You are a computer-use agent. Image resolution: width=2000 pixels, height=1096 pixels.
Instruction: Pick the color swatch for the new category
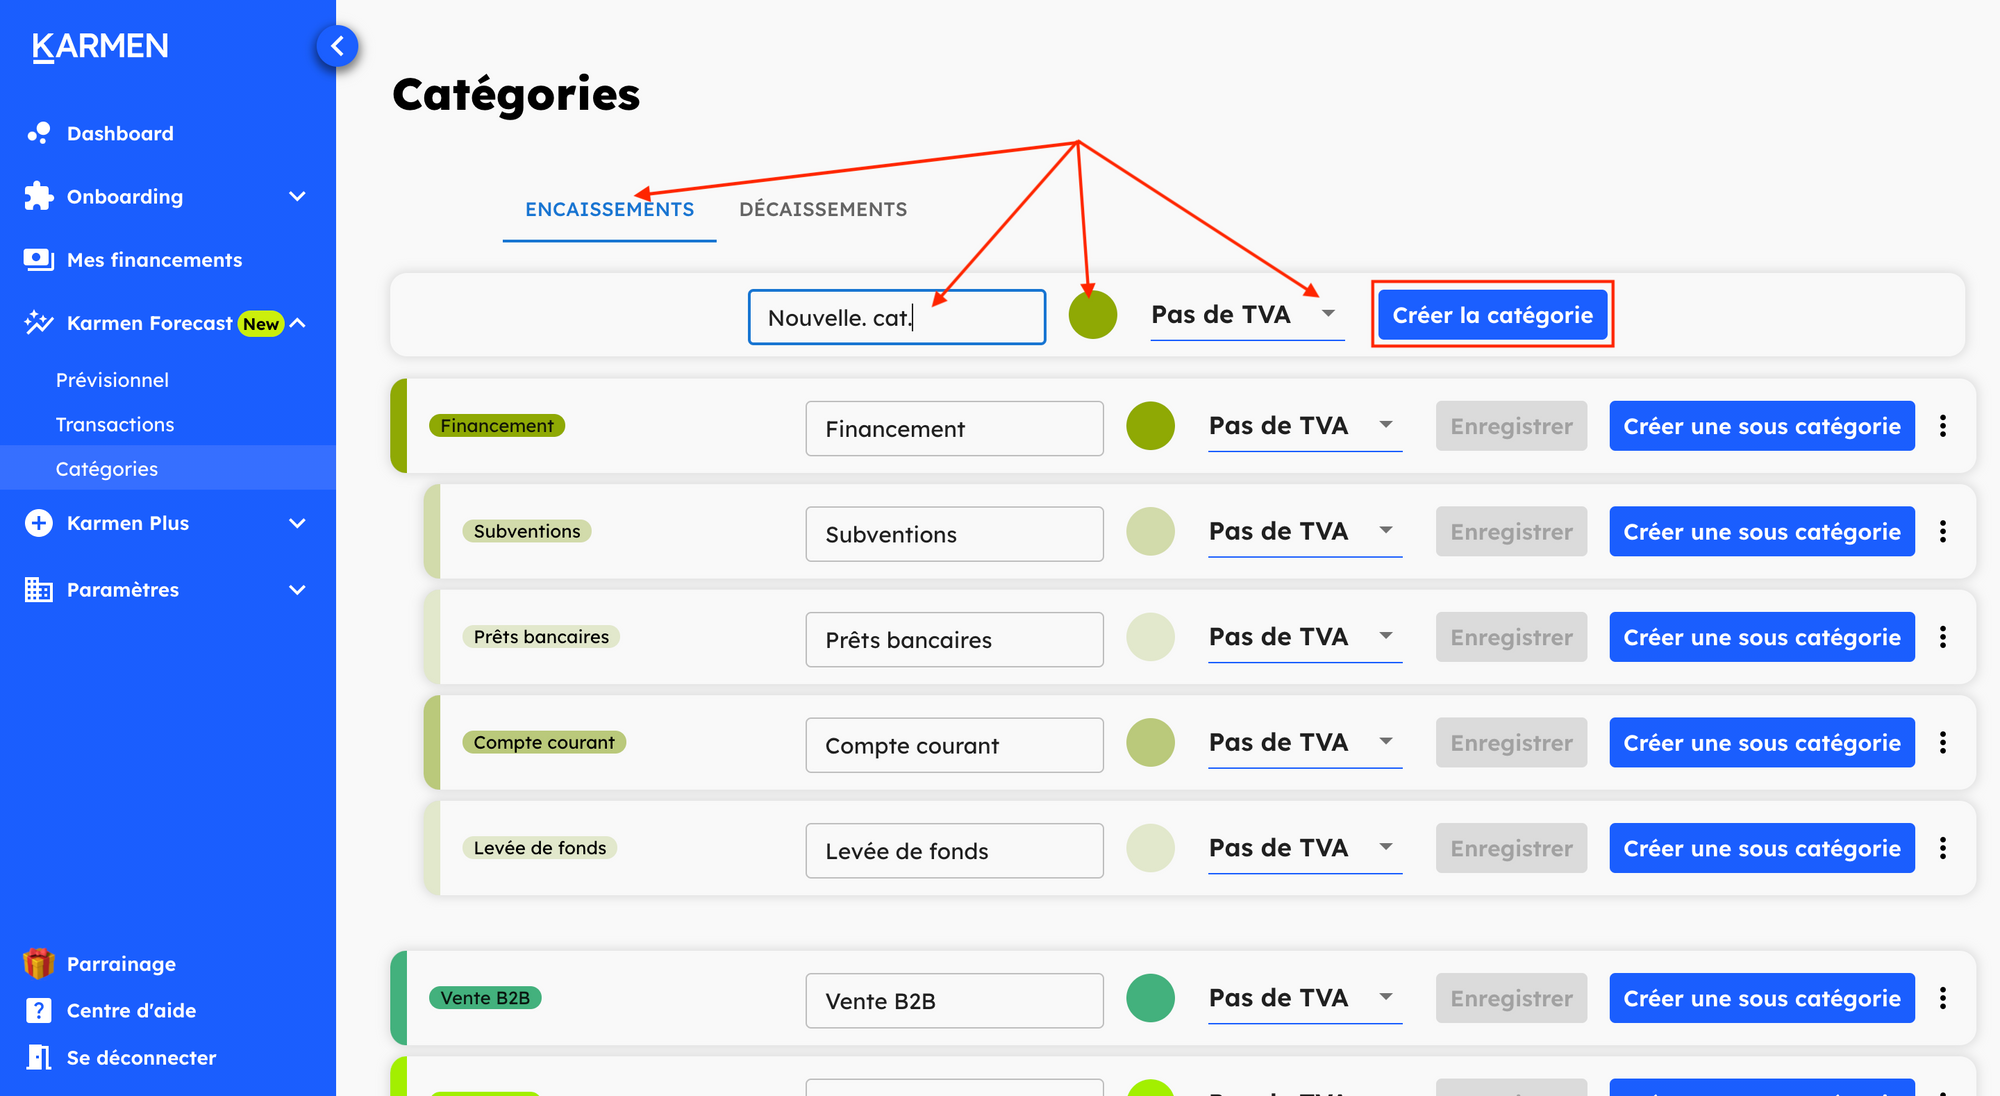coord(1092,315)
